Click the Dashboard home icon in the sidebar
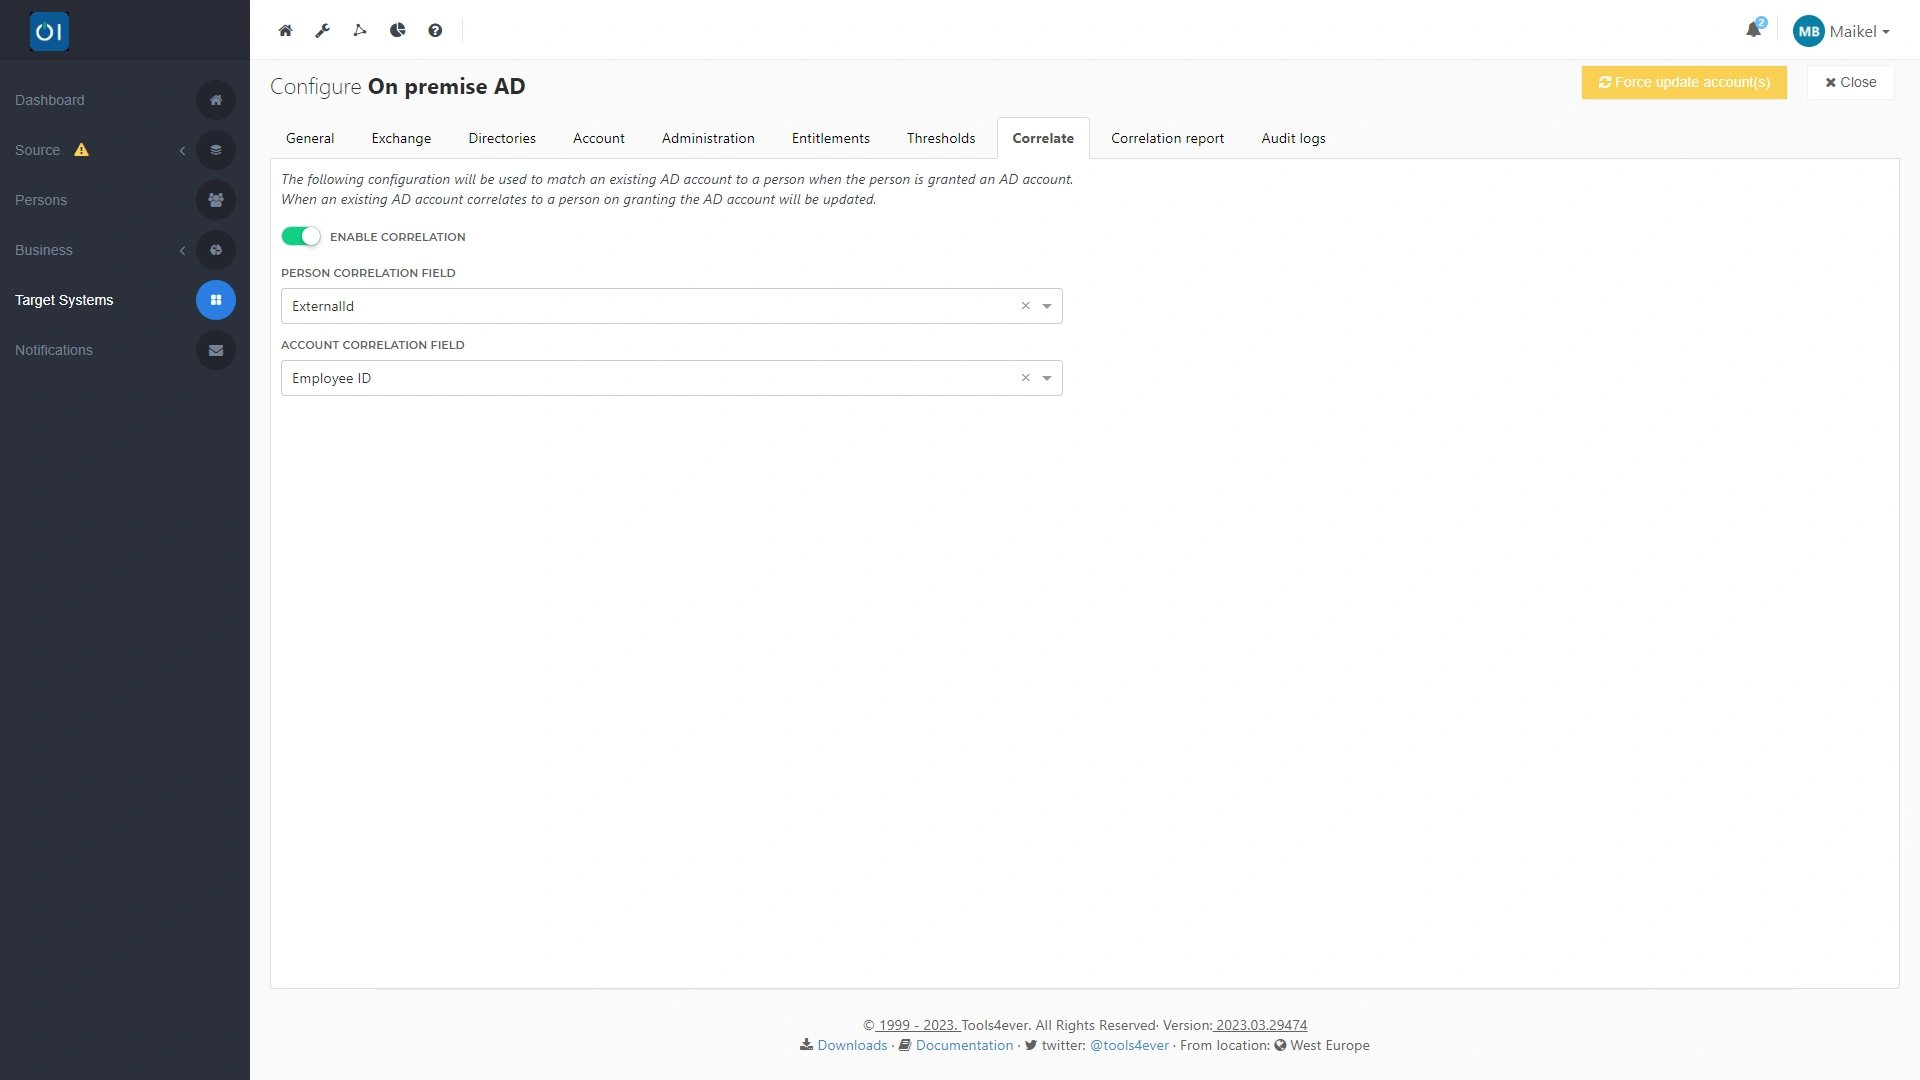This screenshot has height=1080, width=1920. pos(216,100)
